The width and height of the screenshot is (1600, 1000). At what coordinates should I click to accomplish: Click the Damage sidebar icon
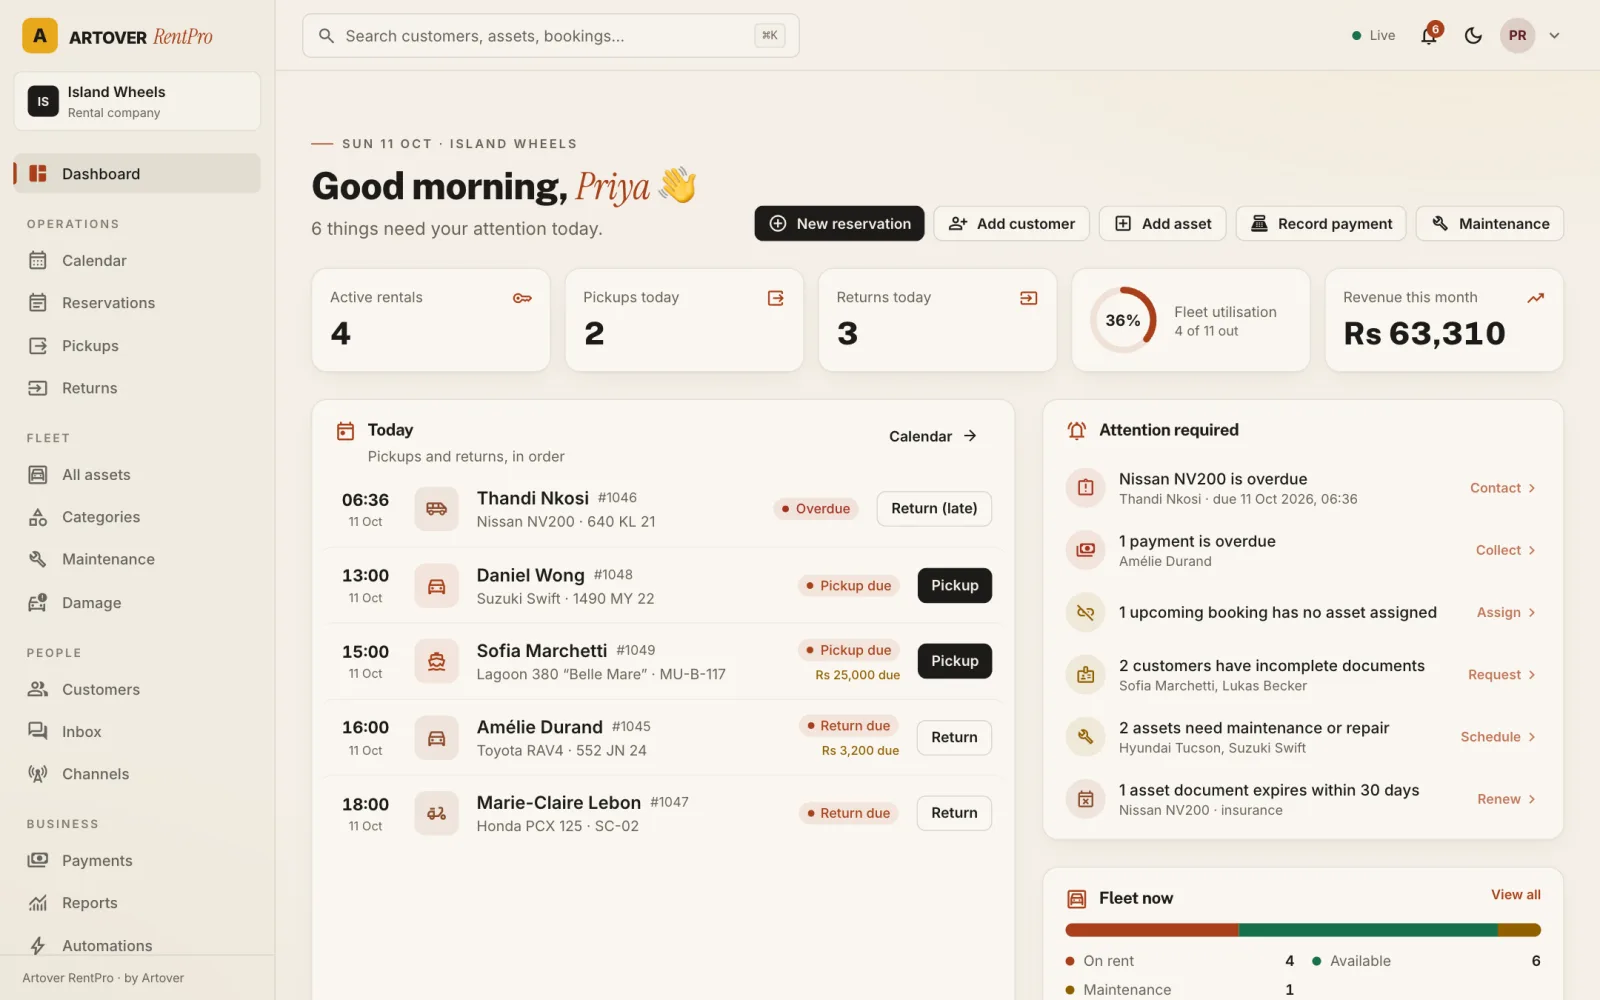tap(38, 603)
